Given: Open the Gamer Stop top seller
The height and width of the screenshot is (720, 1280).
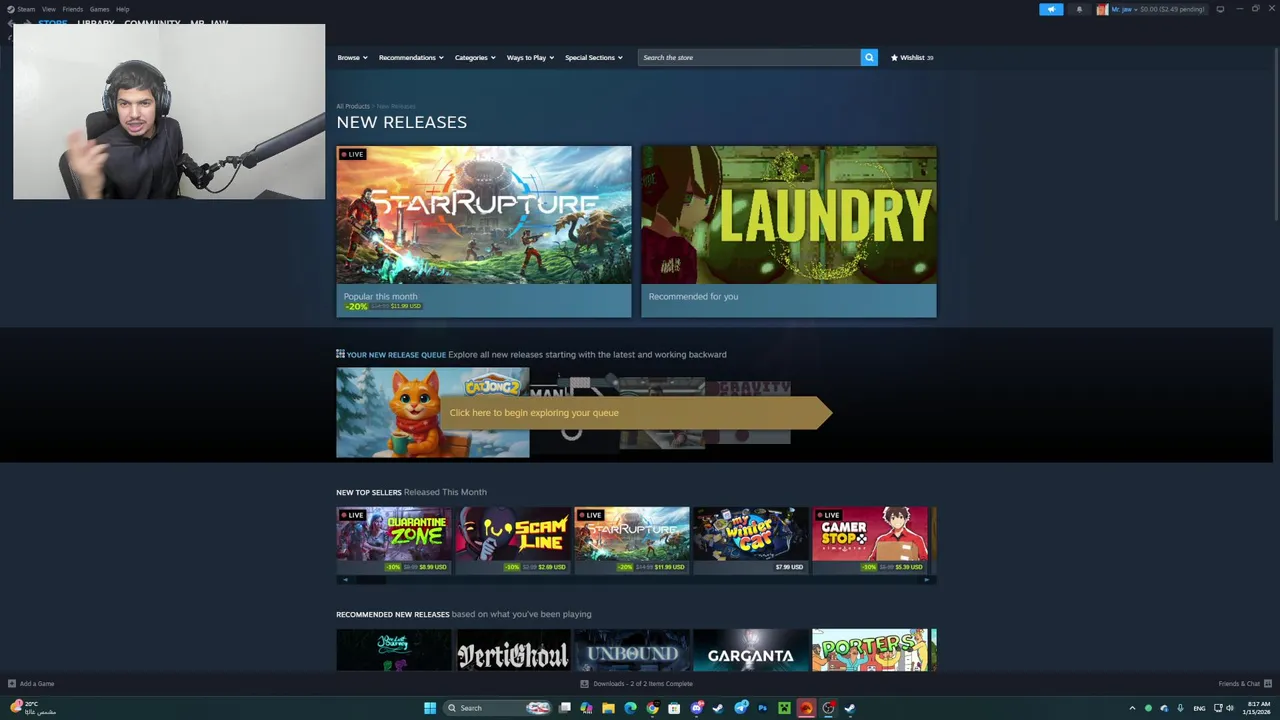Looking at the screenshot, I should tap(870, 540).
